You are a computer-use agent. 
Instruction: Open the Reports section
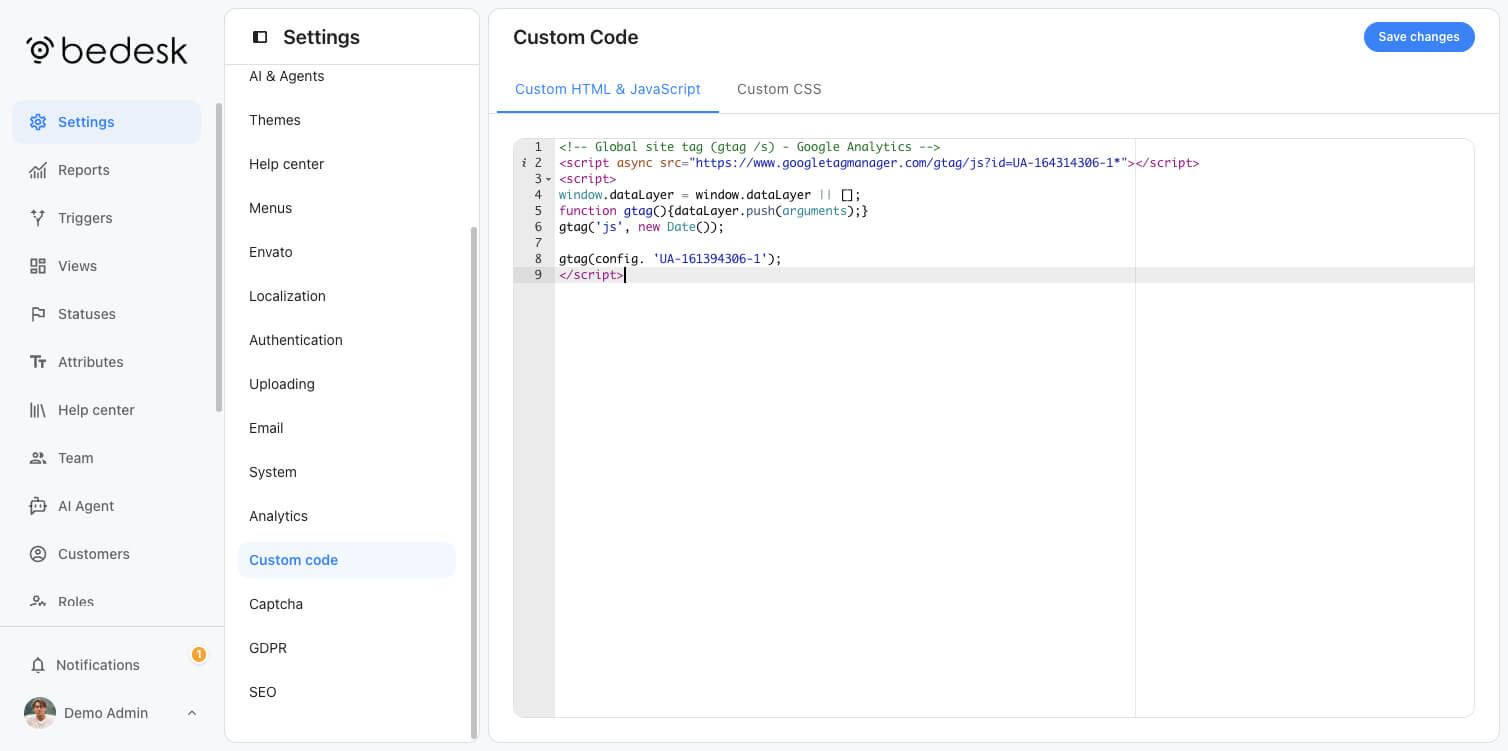106,170
